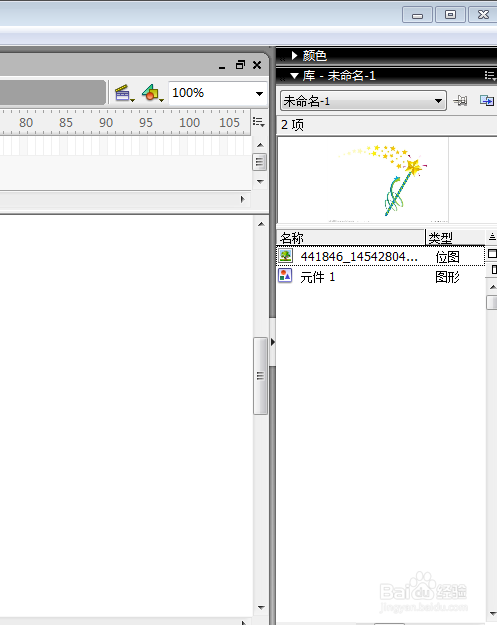Click the 图形 type cell
Screen dimensions: 497x625
pos(447,277)
